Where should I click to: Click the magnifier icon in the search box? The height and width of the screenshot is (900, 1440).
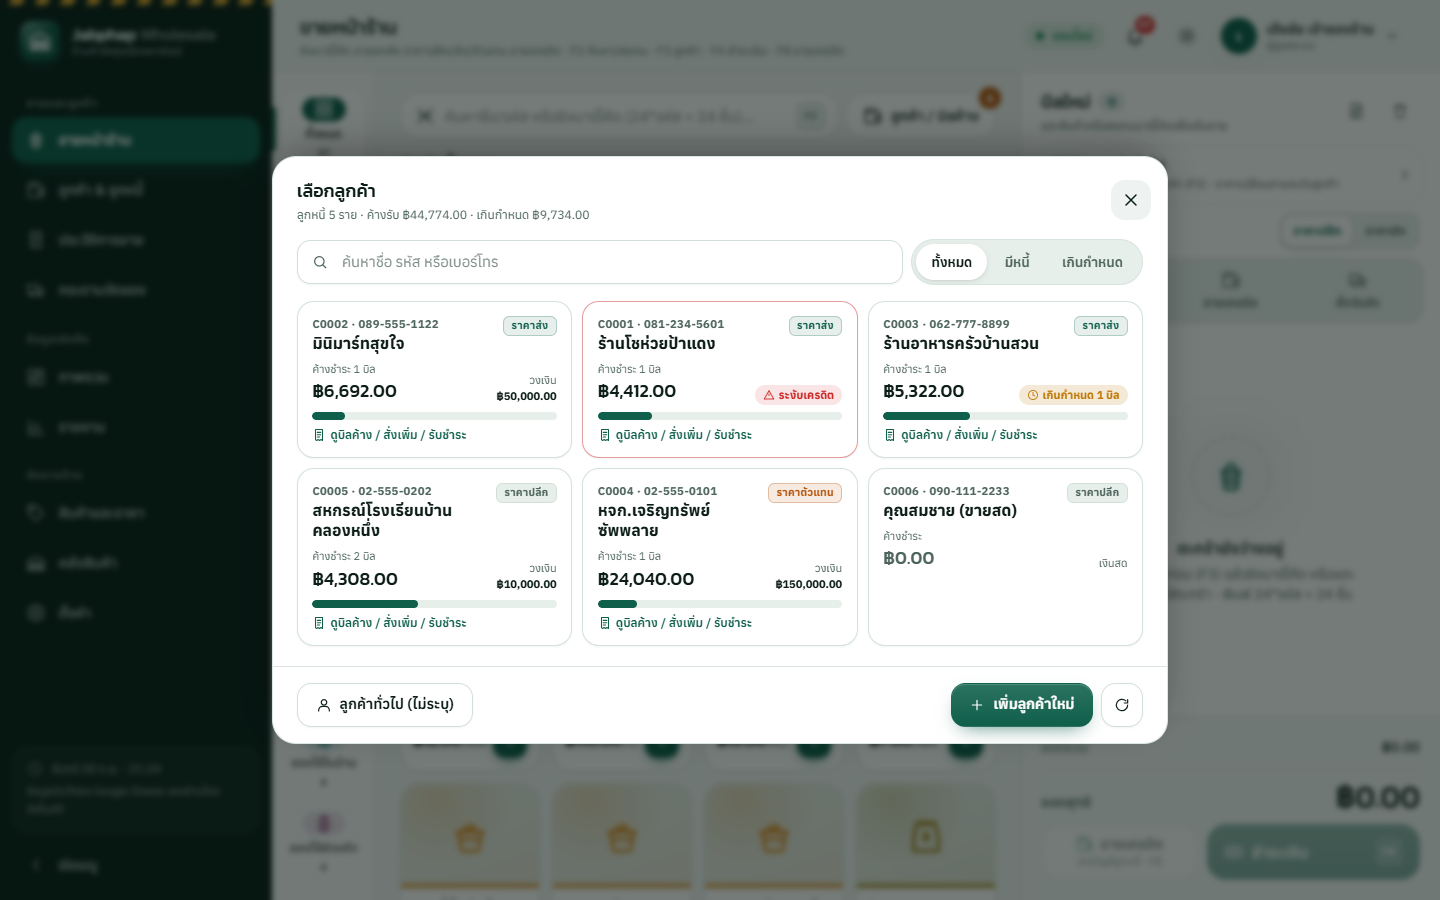(320, 262)
